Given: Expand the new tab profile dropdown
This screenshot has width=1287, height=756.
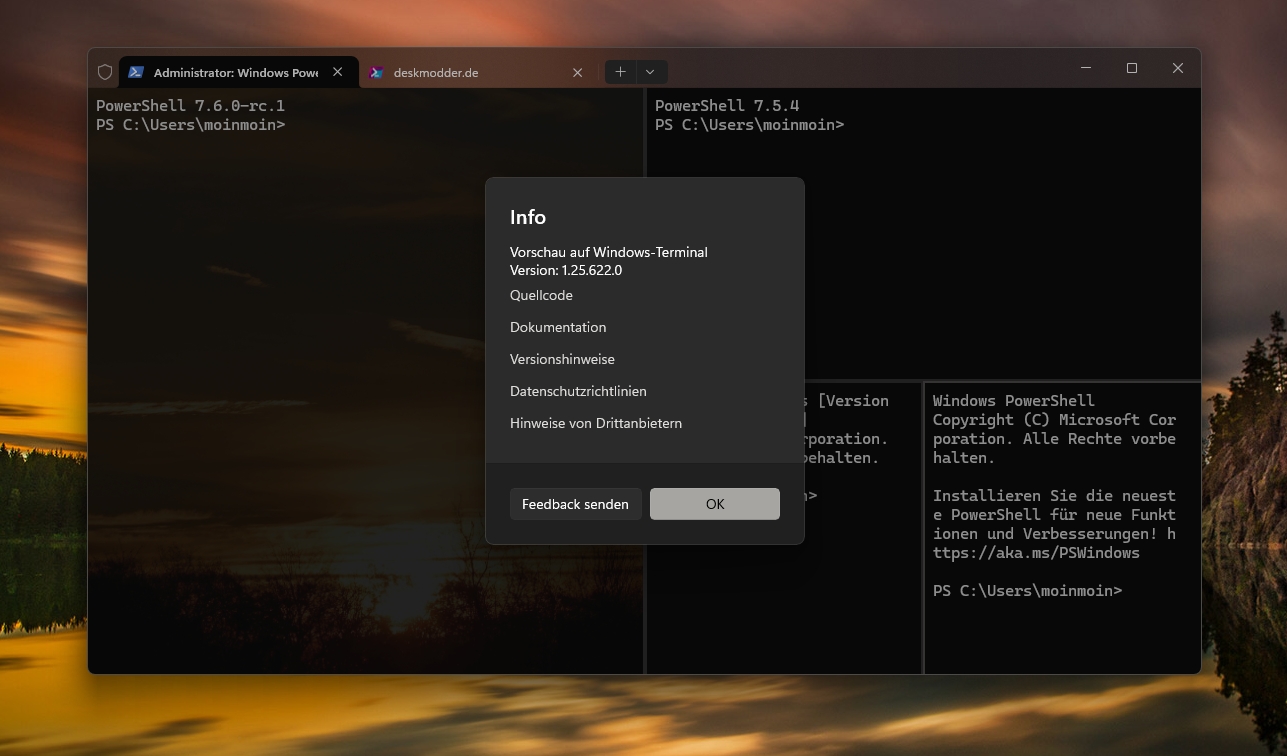Looking at the screenshot, I should coord(650,72).
